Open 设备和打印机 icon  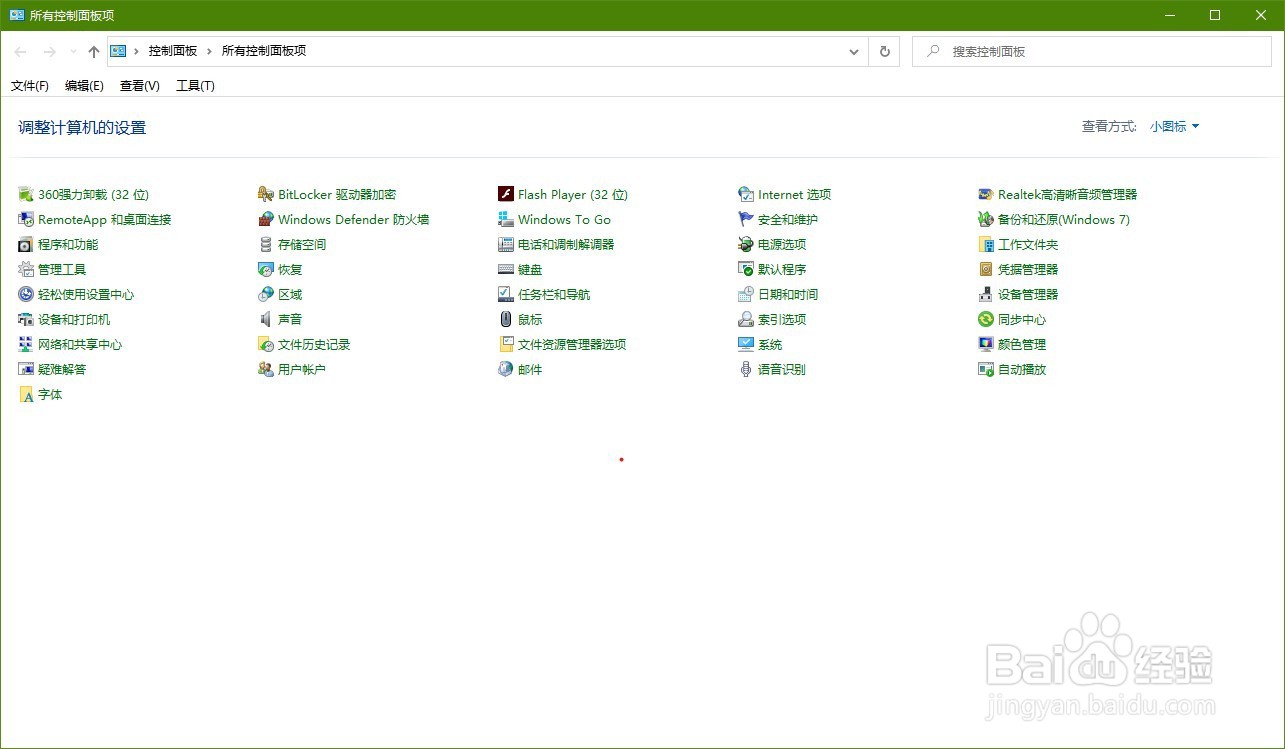pyautogui.click(x=26, y=319)
